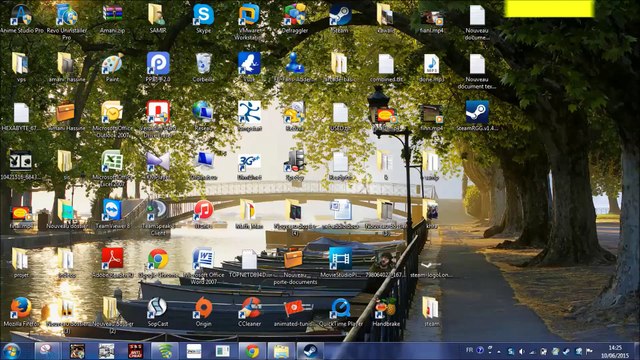Select the Amani Hassine briefcase icon
Screen dimensions: 640x360
(67, 116)
